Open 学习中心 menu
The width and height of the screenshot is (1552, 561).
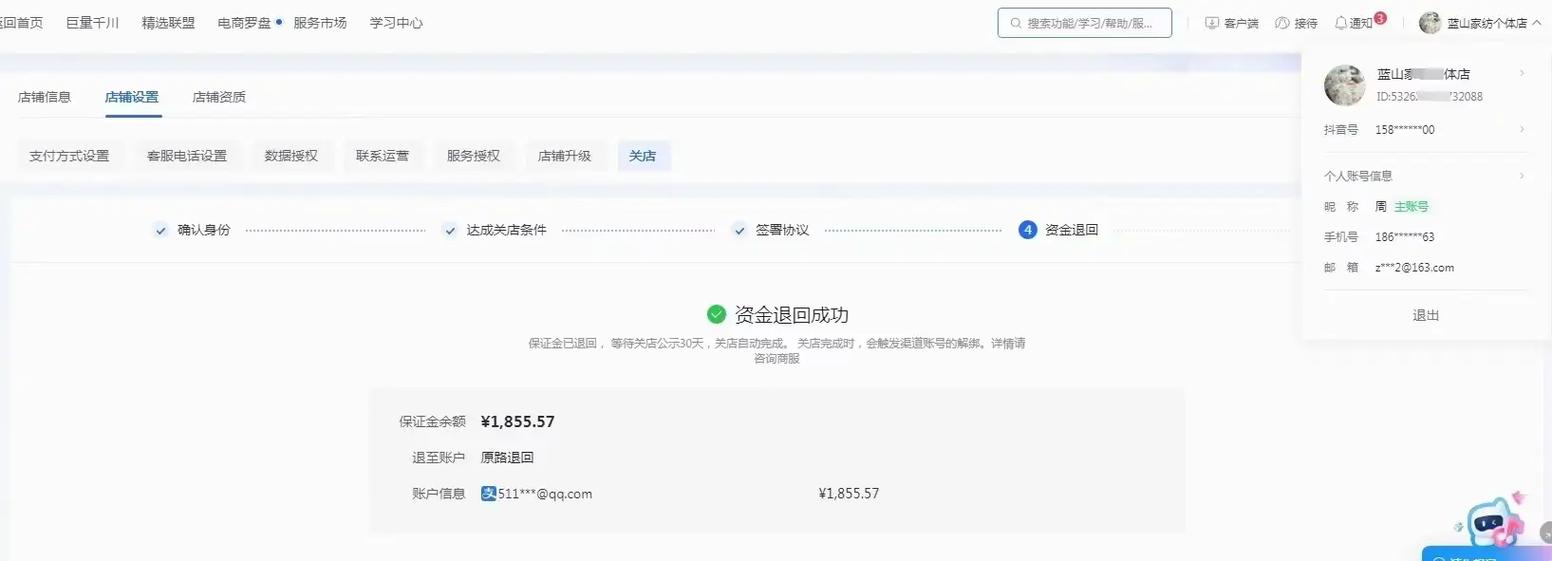(x=396, y=23)
